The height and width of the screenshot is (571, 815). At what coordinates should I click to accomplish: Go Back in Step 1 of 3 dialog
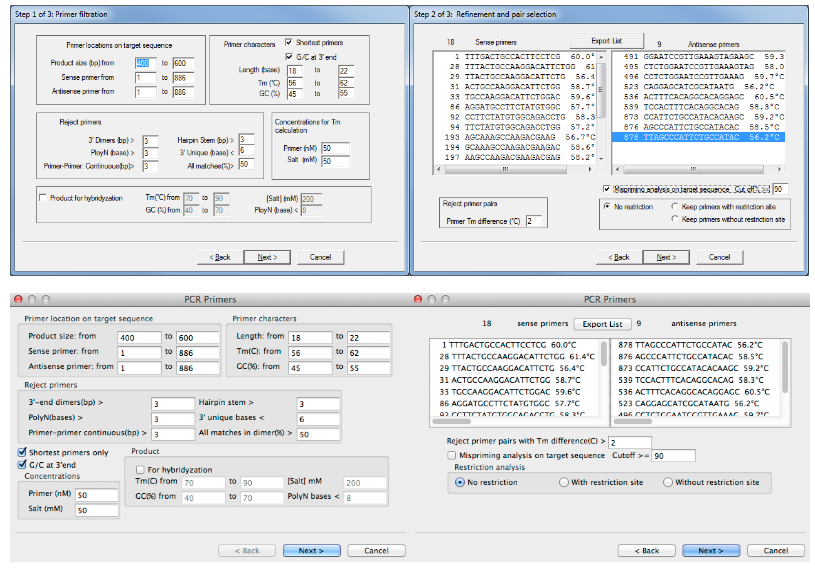[x=219, y=257]
